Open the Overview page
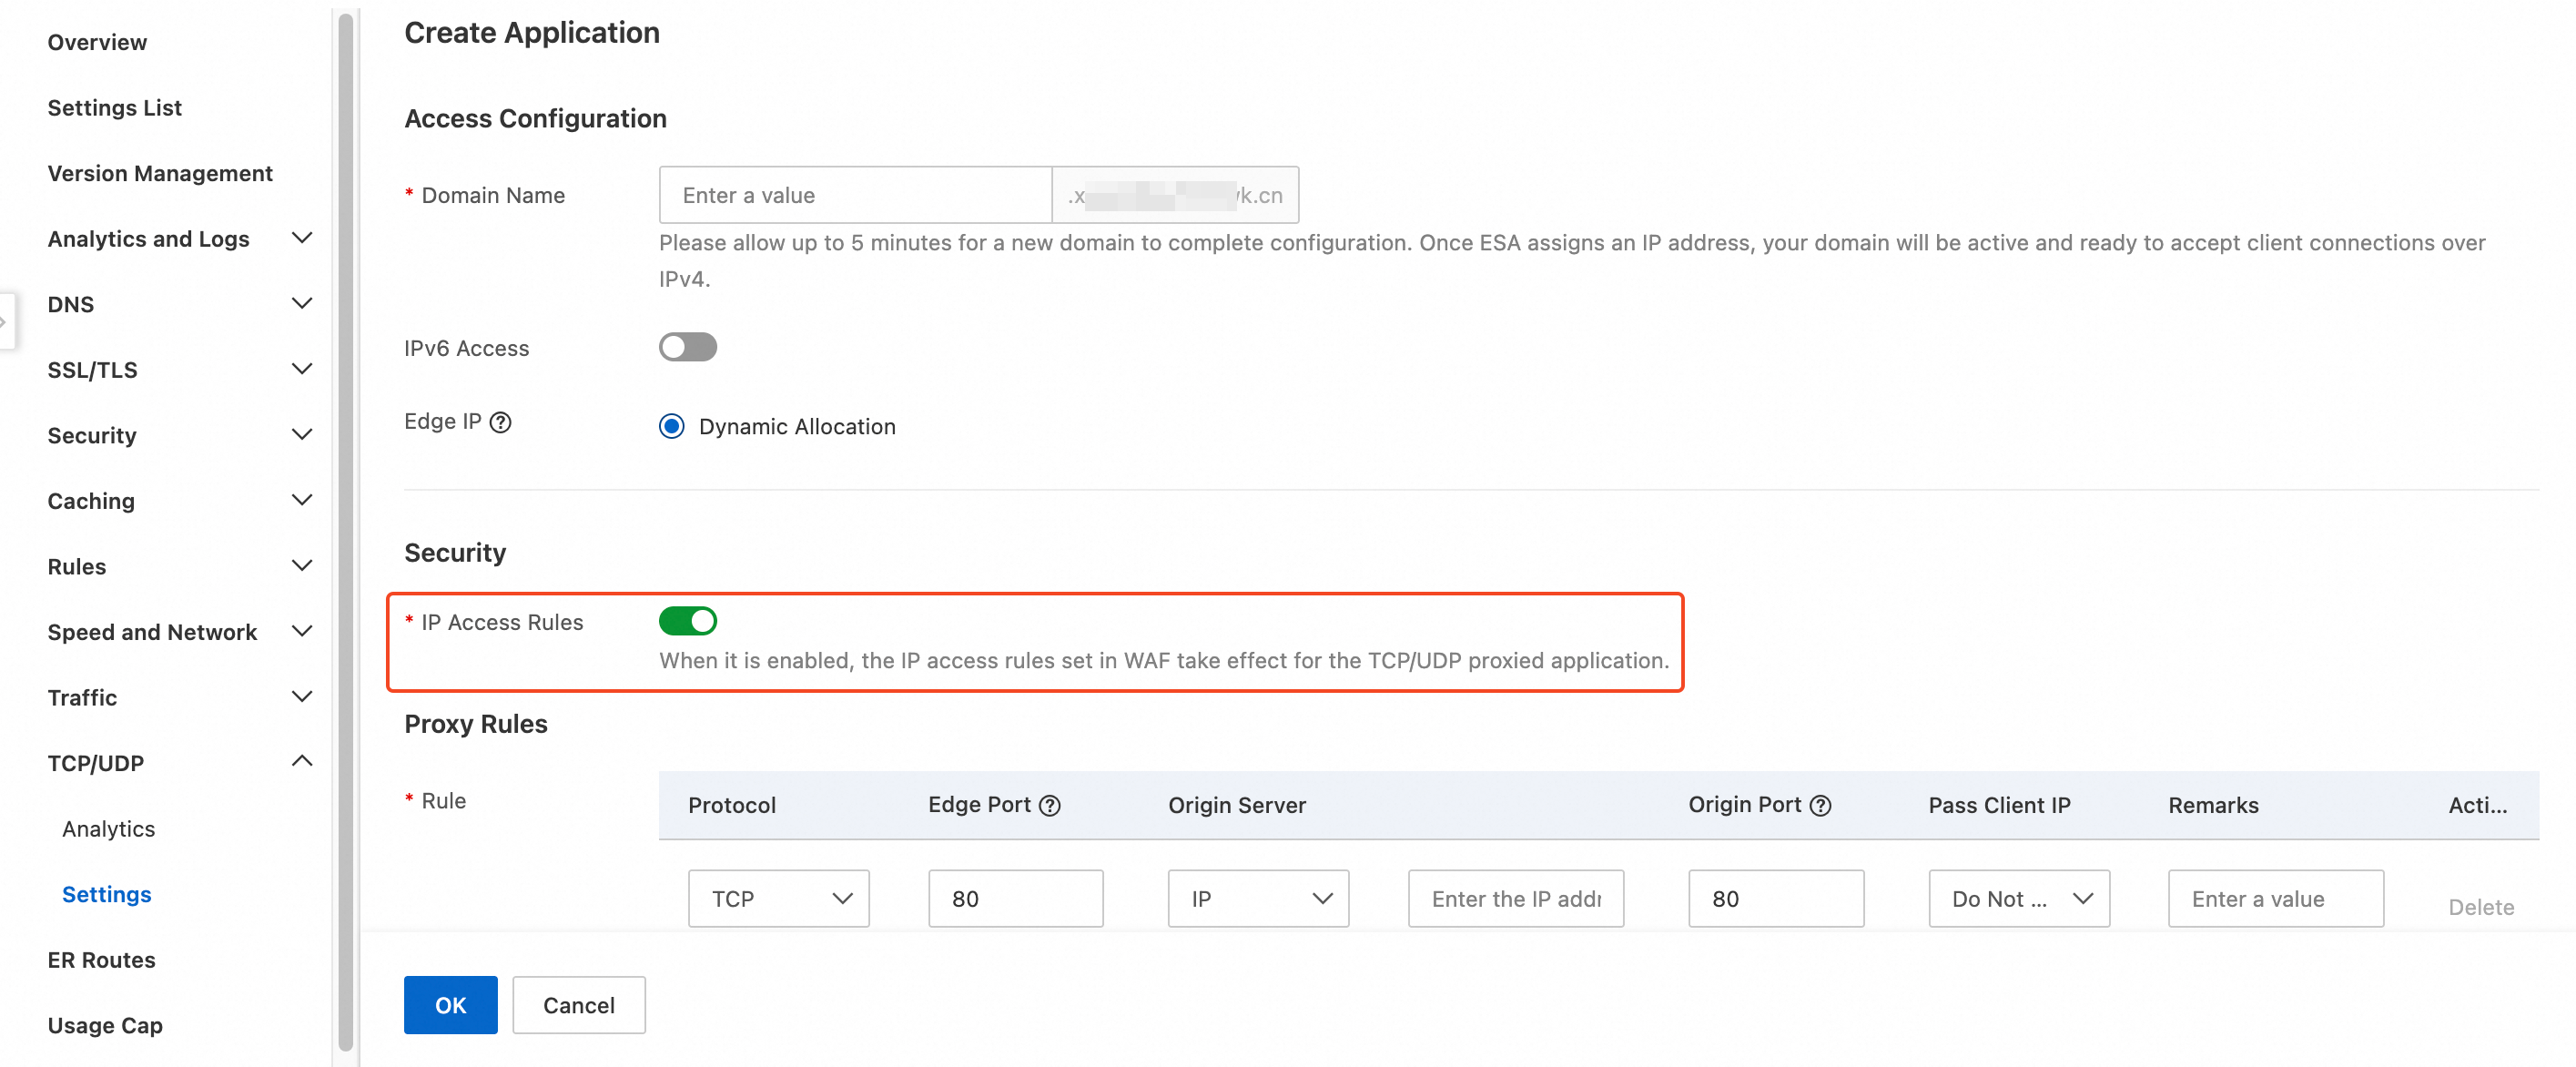Image resolution: width=2576 pixels, height=1067 pixels. [97, 42]
